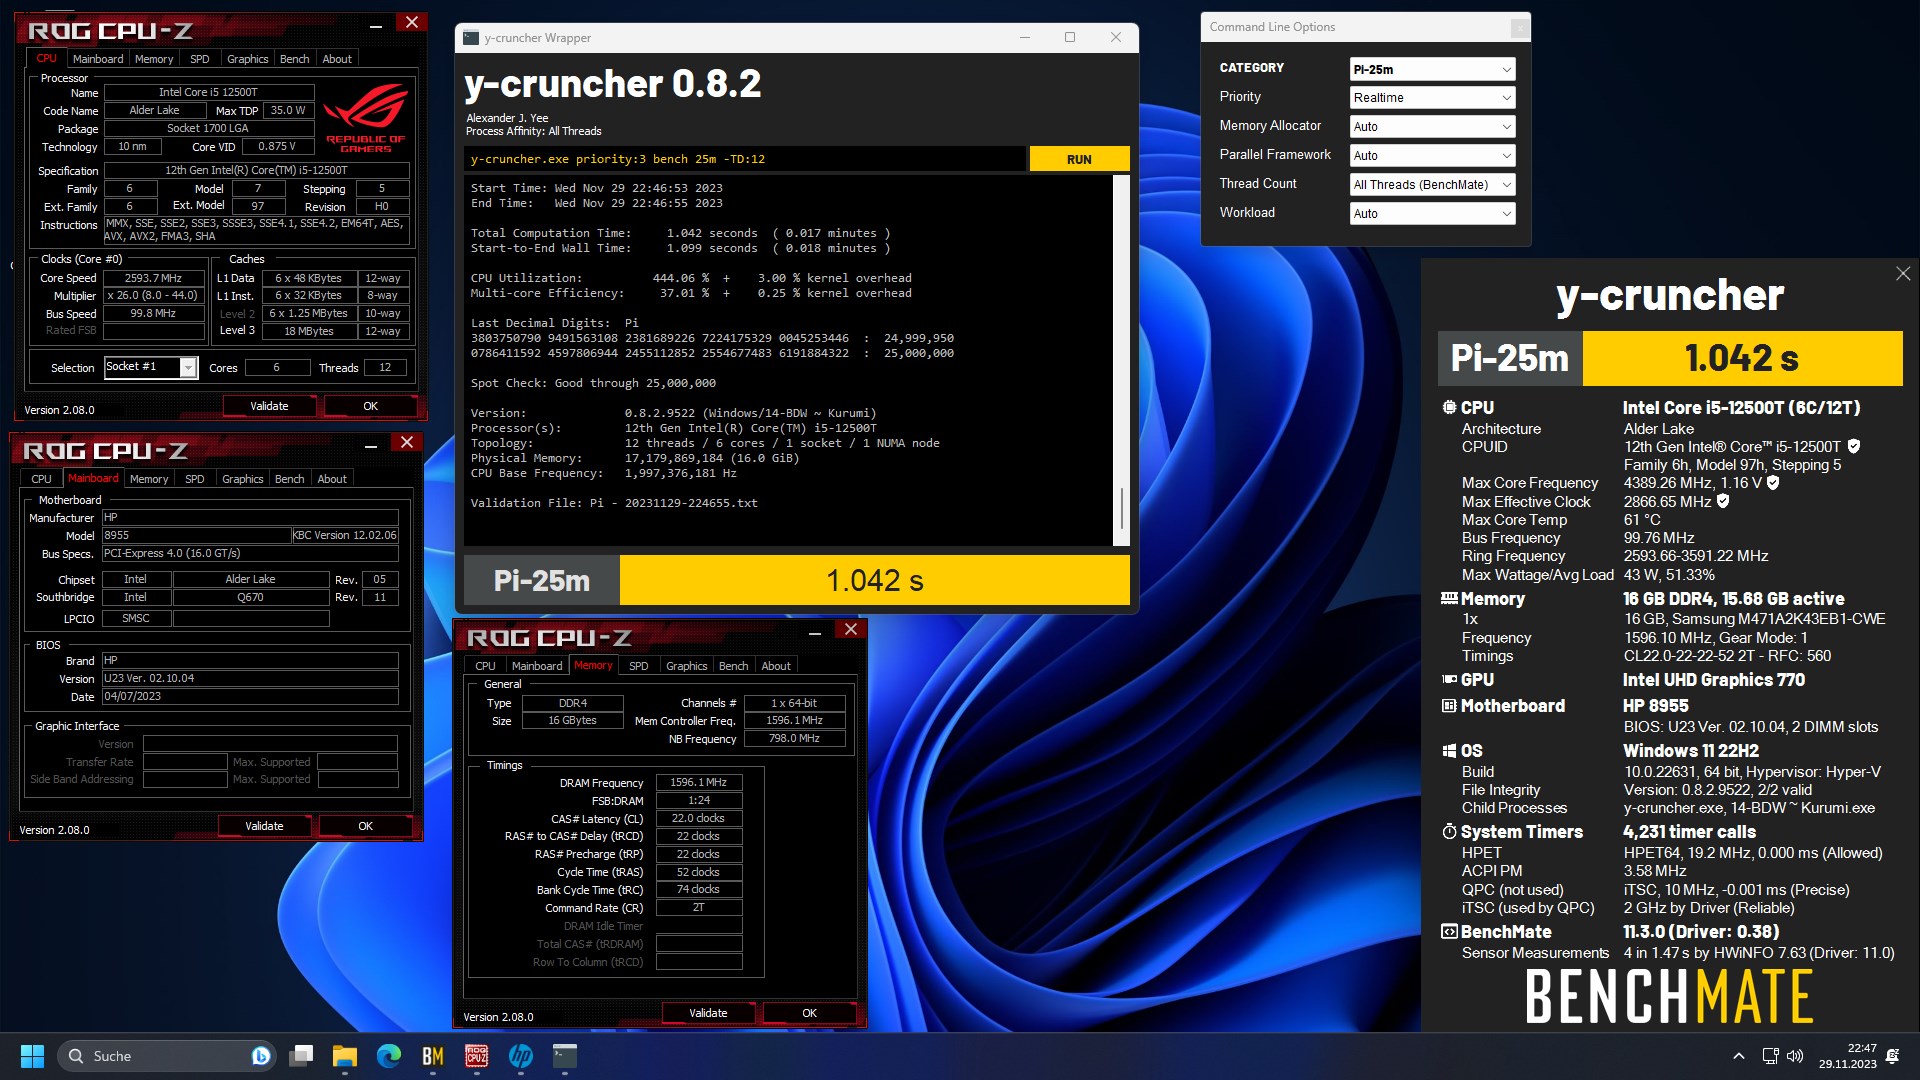The width and height of the screenshot is (1920, 1080).
Task: Show hidden system tray icons
Action: point(1739,1056)
